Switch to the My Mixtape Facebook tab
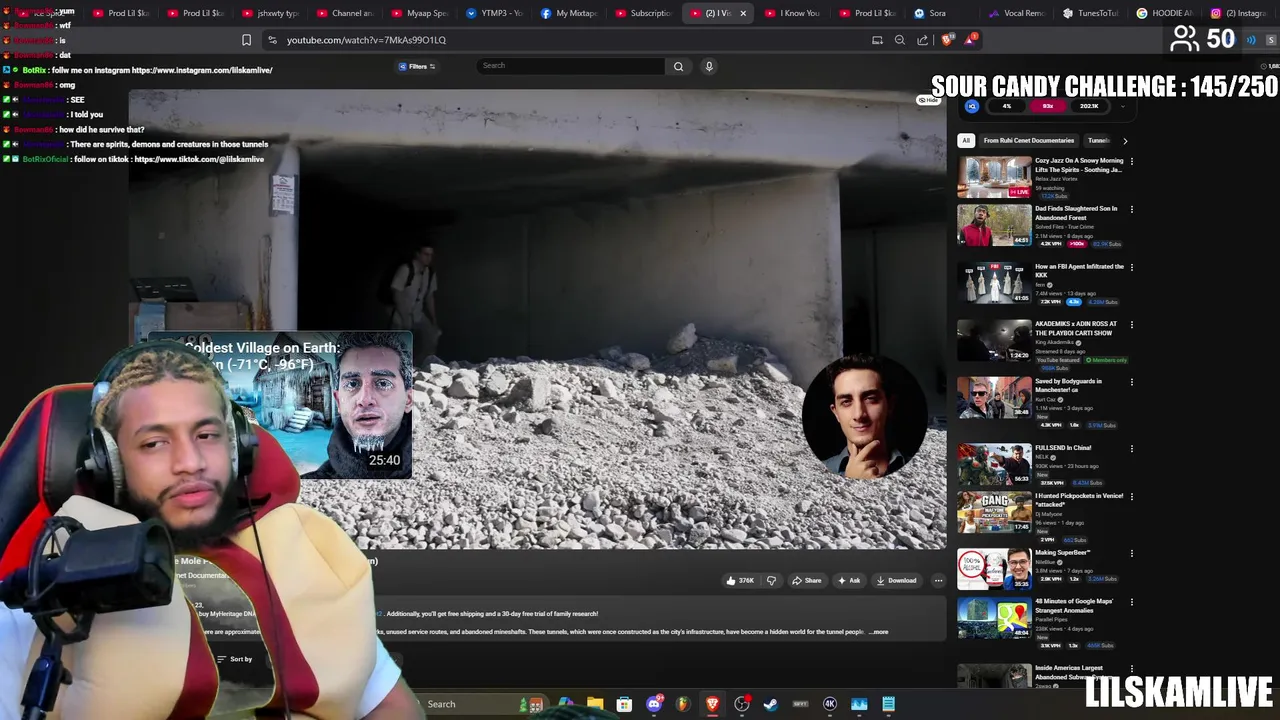Image resolution: width=1280 pixels, height=720 pixels. coord(568,13)
